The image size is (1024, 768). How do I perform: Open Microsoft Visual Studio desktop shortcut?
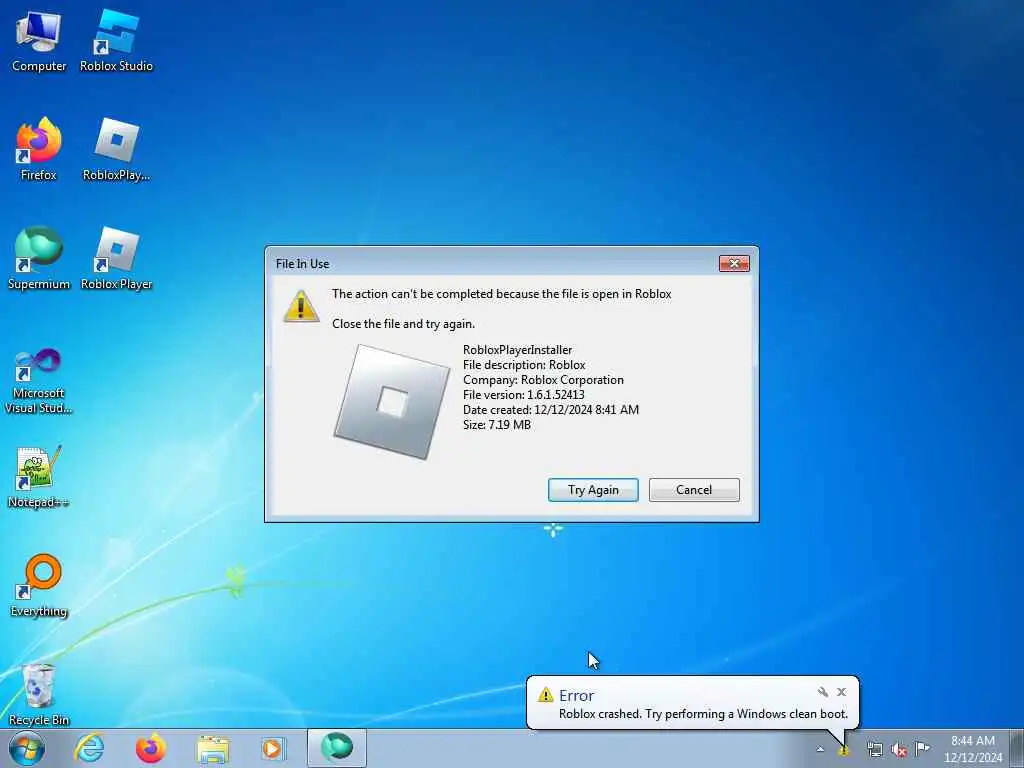(x=39, y=382)
